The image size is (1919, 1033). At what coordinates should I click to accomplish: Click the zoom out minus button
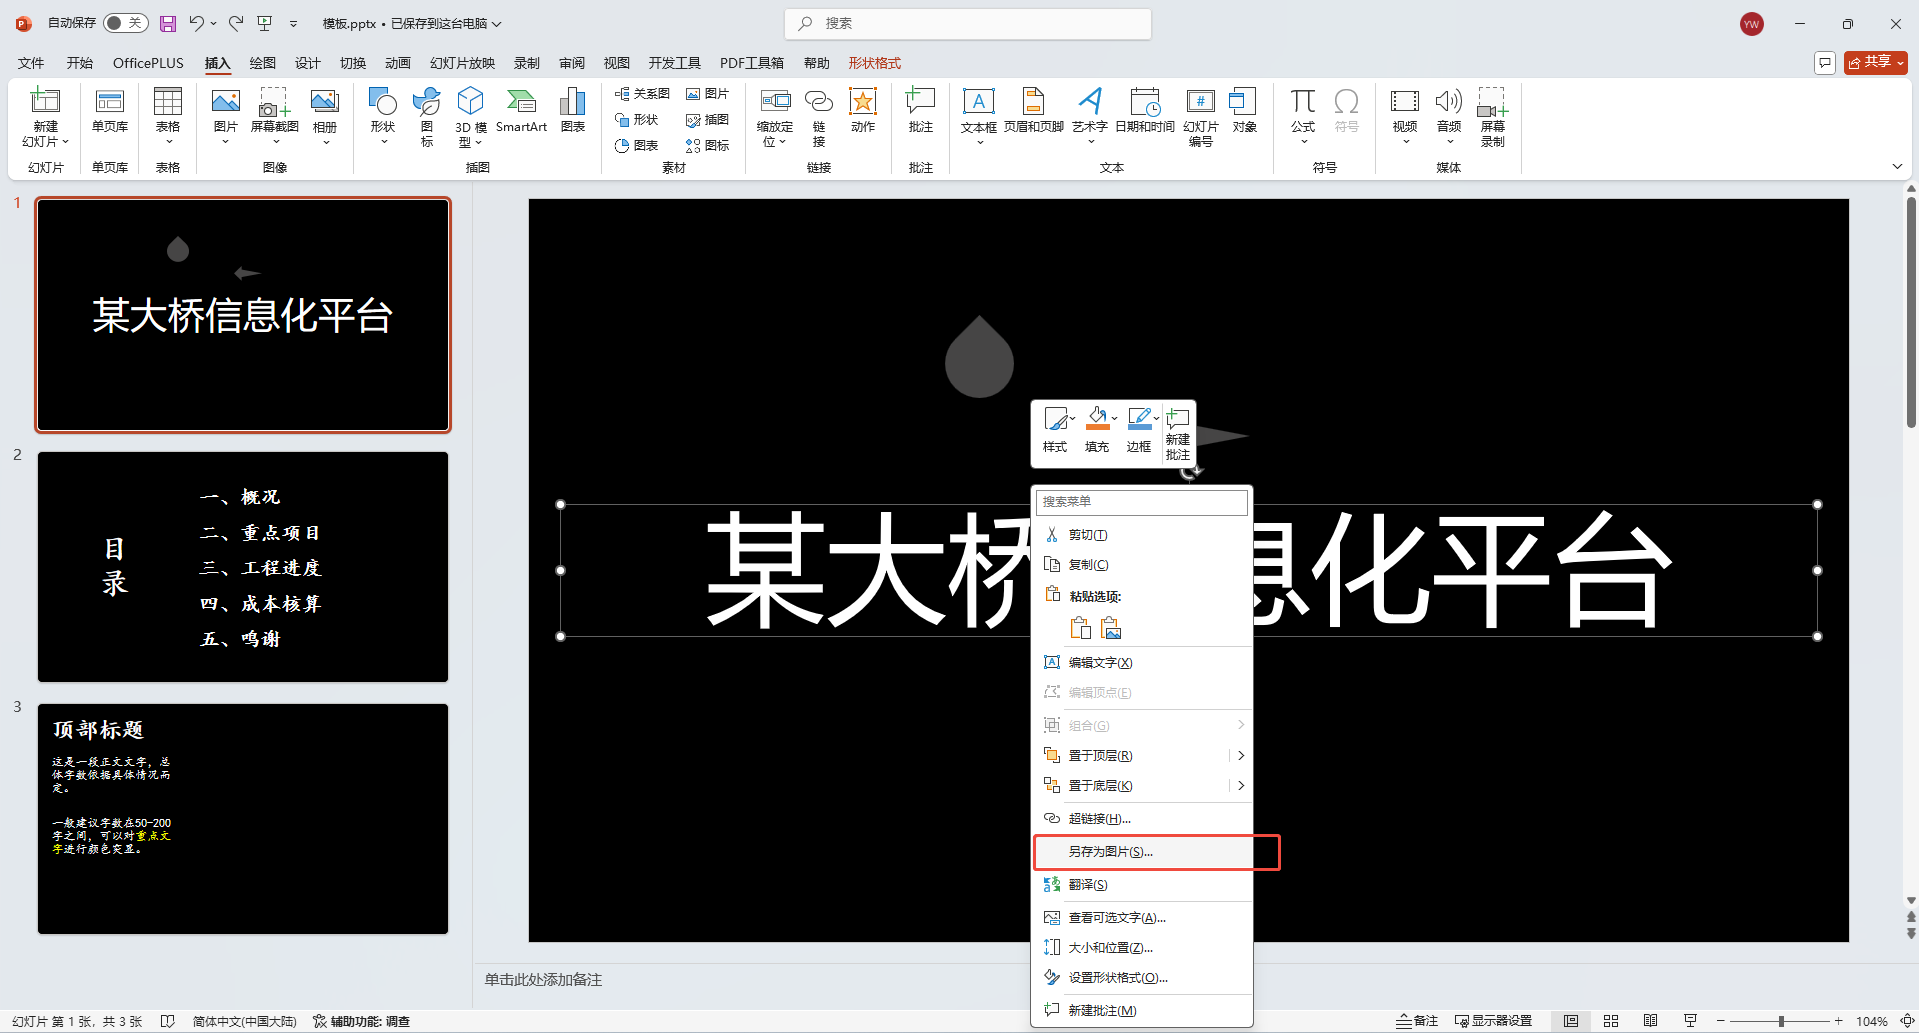[x=1719, y=1021]
